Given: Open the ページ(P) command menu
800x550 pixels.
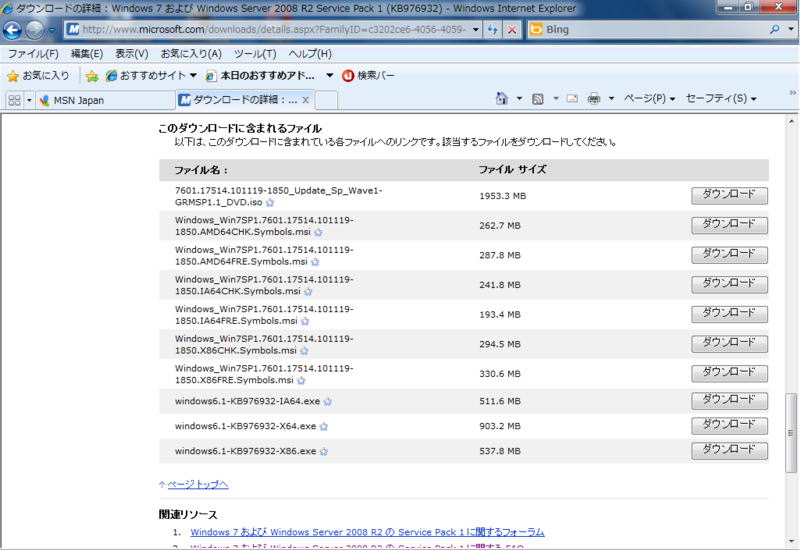Looking at the screenshot, I should tap(649, 98).
